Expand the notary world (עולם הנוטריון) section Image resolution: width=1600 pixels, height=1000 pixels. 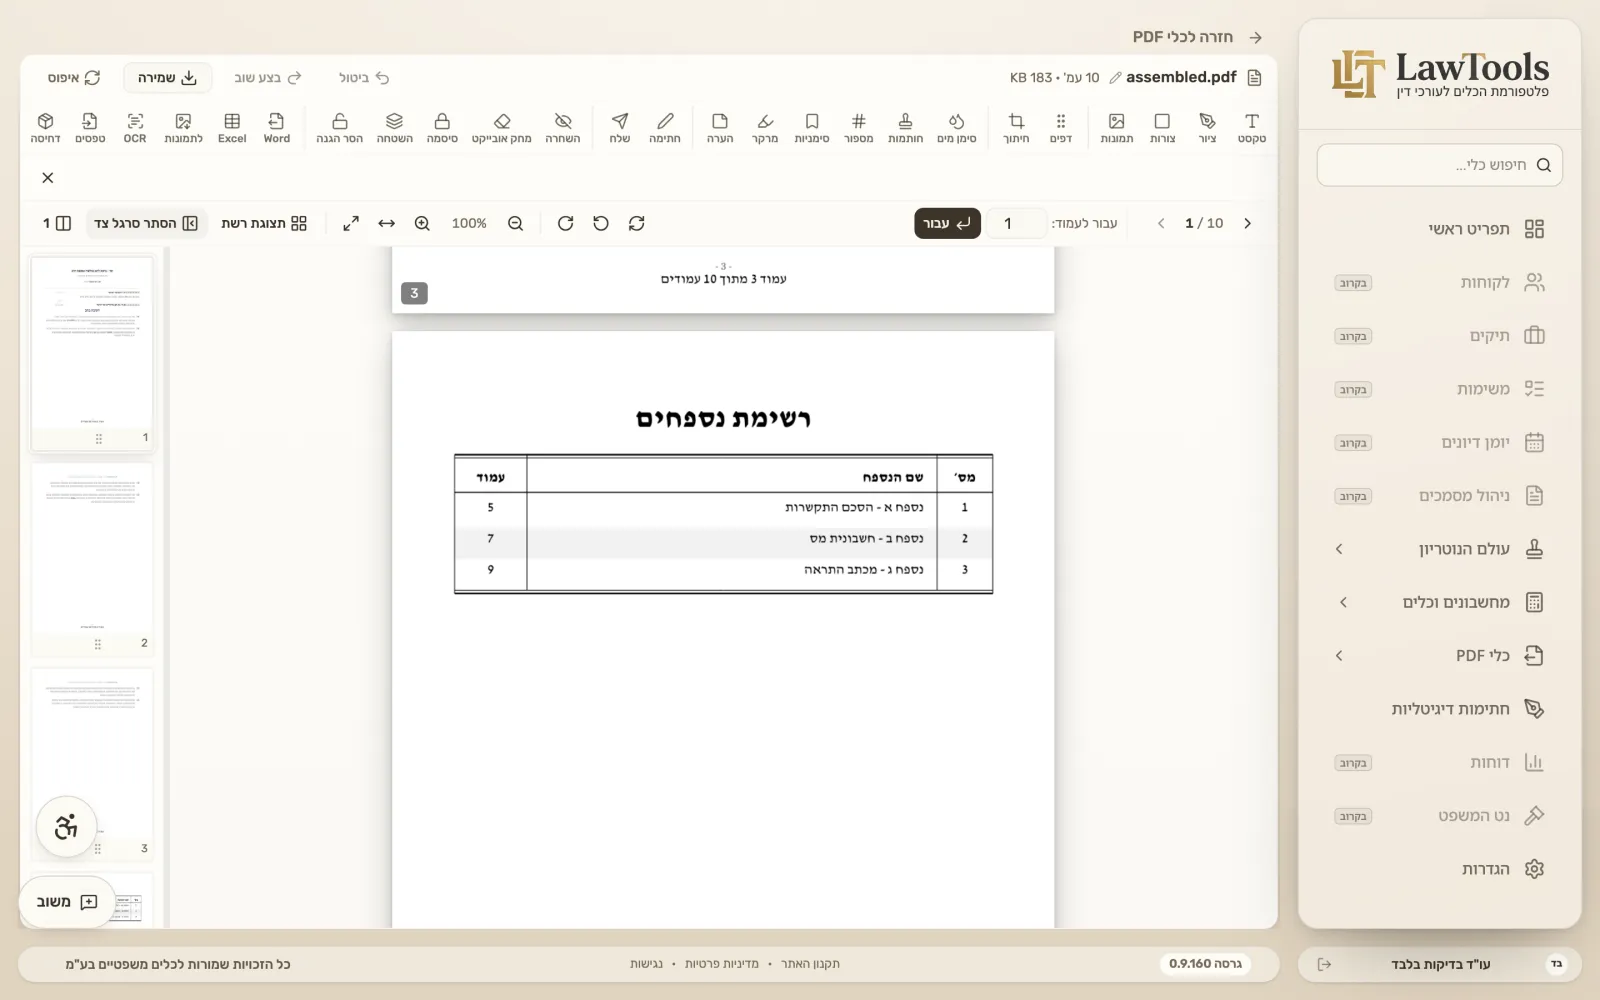click(1440, 549)
